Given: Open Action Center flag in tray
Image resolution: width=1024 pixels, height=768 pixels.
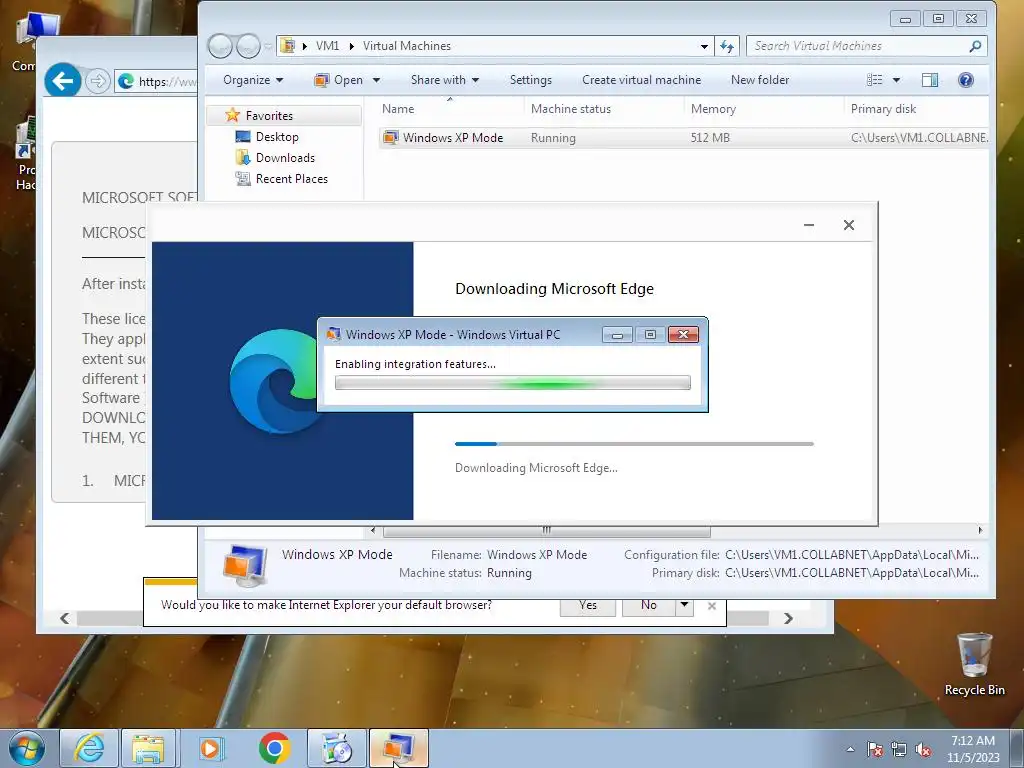Looking at the screenshot, I should [875, 749].
